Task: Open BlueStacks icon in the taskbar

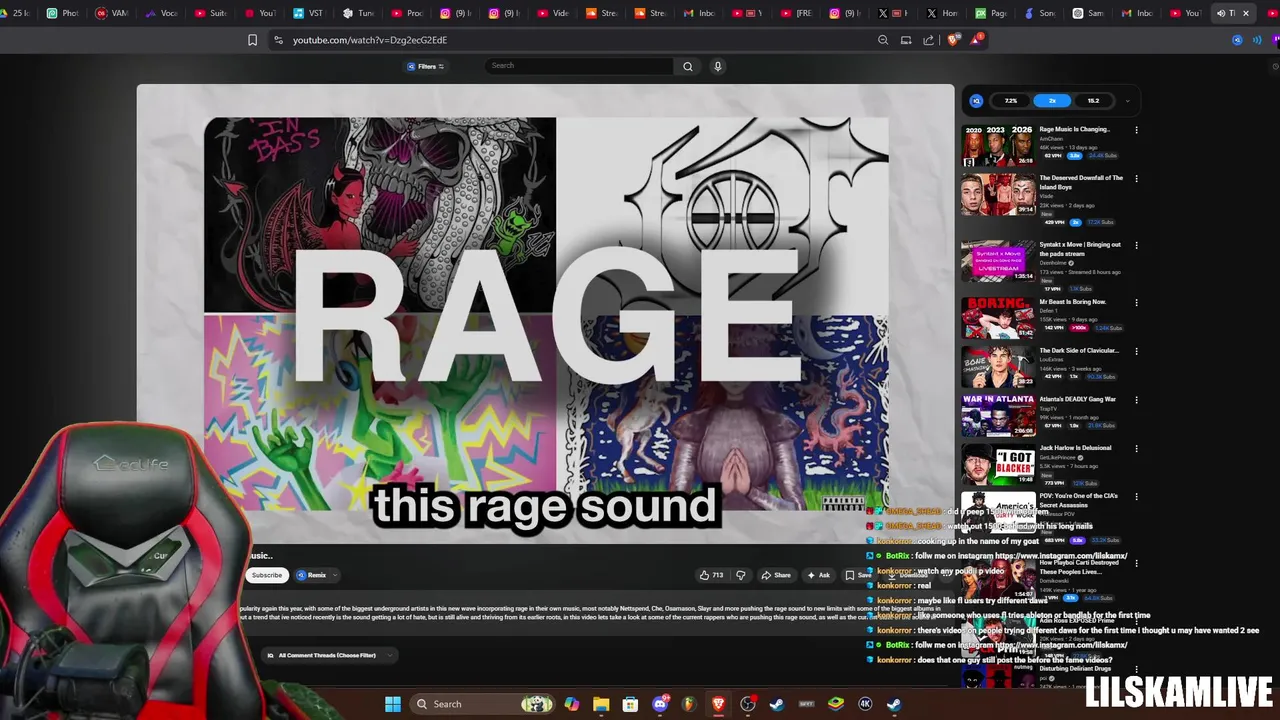Action: (836, 704)
